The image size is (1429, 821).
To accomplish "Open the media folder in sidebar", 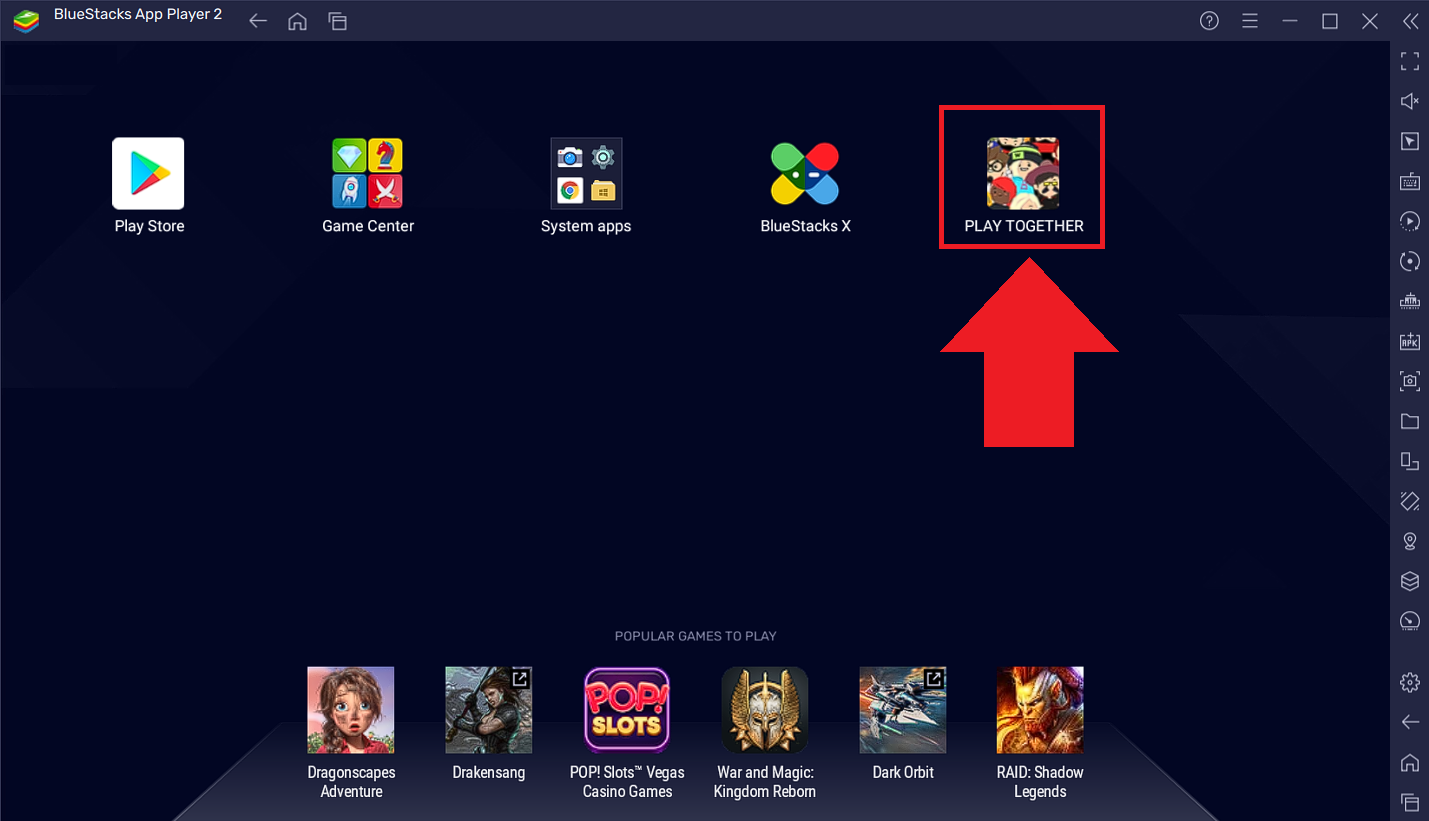I will 1410,421.
